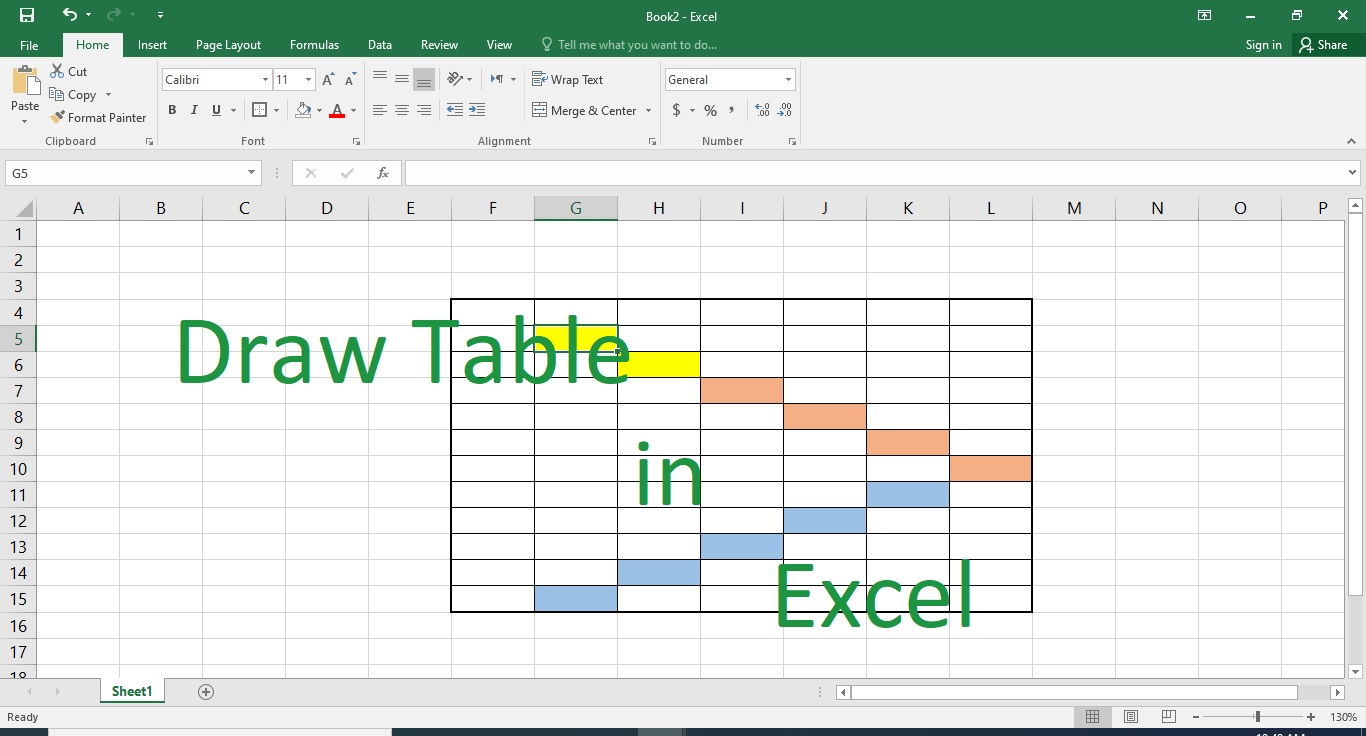Expand the General number format dropdown
Screen dimensions: 1366x736
click(x=788, y=80)
